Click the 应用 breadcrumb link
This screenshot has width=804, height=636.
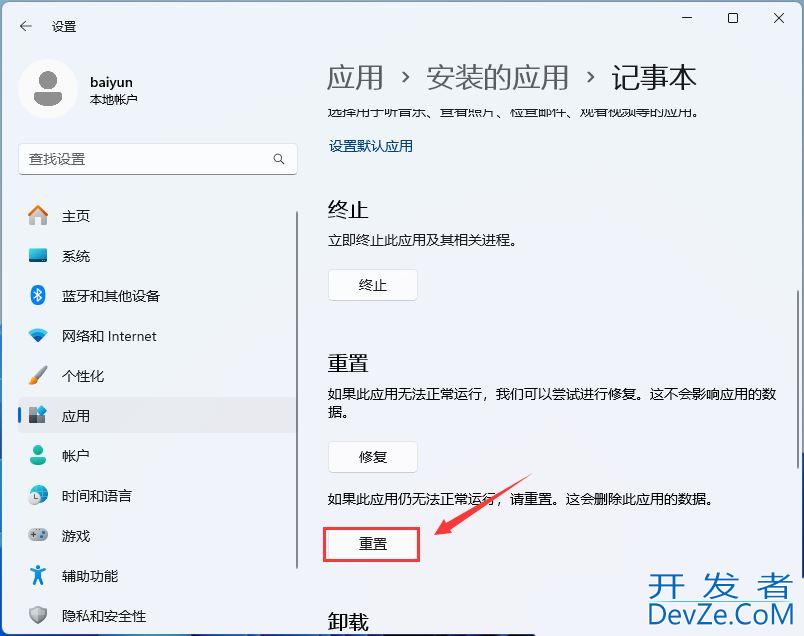pyautogui.click(x=355, y=77)
